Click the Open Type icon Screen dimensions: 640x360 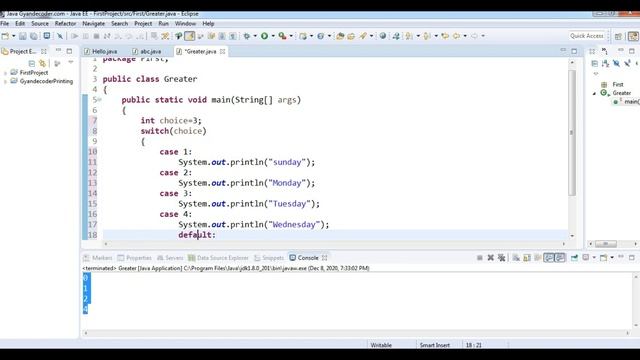pos(340,36)
